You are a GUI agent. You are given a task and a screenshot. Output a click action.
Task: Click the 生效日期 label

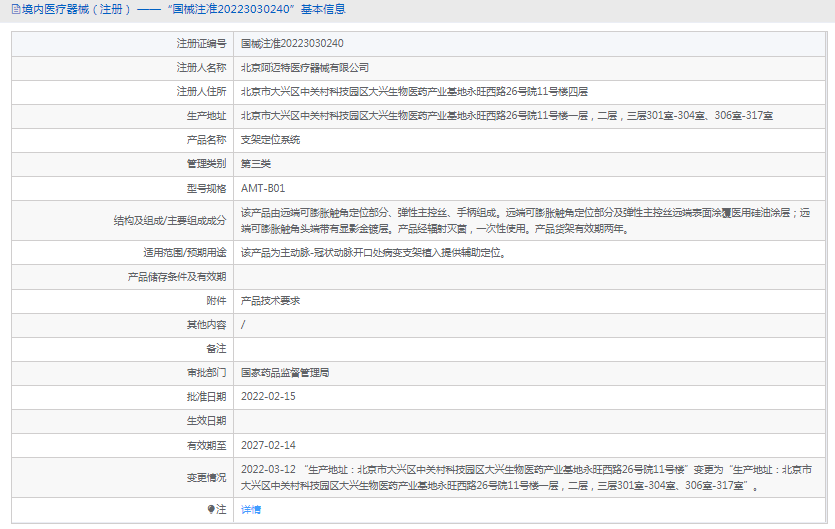pyautogui.click(x=206, y=421)
